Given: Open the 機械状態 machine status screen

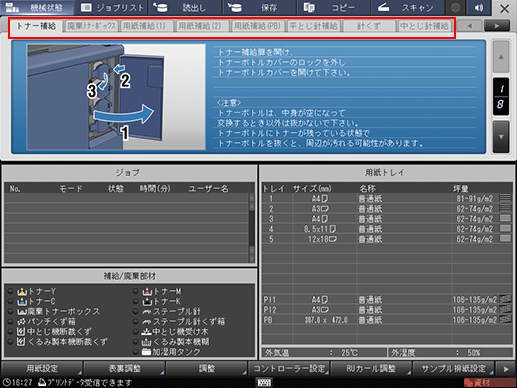Looking at the screenshot, I should click(37, 7).
